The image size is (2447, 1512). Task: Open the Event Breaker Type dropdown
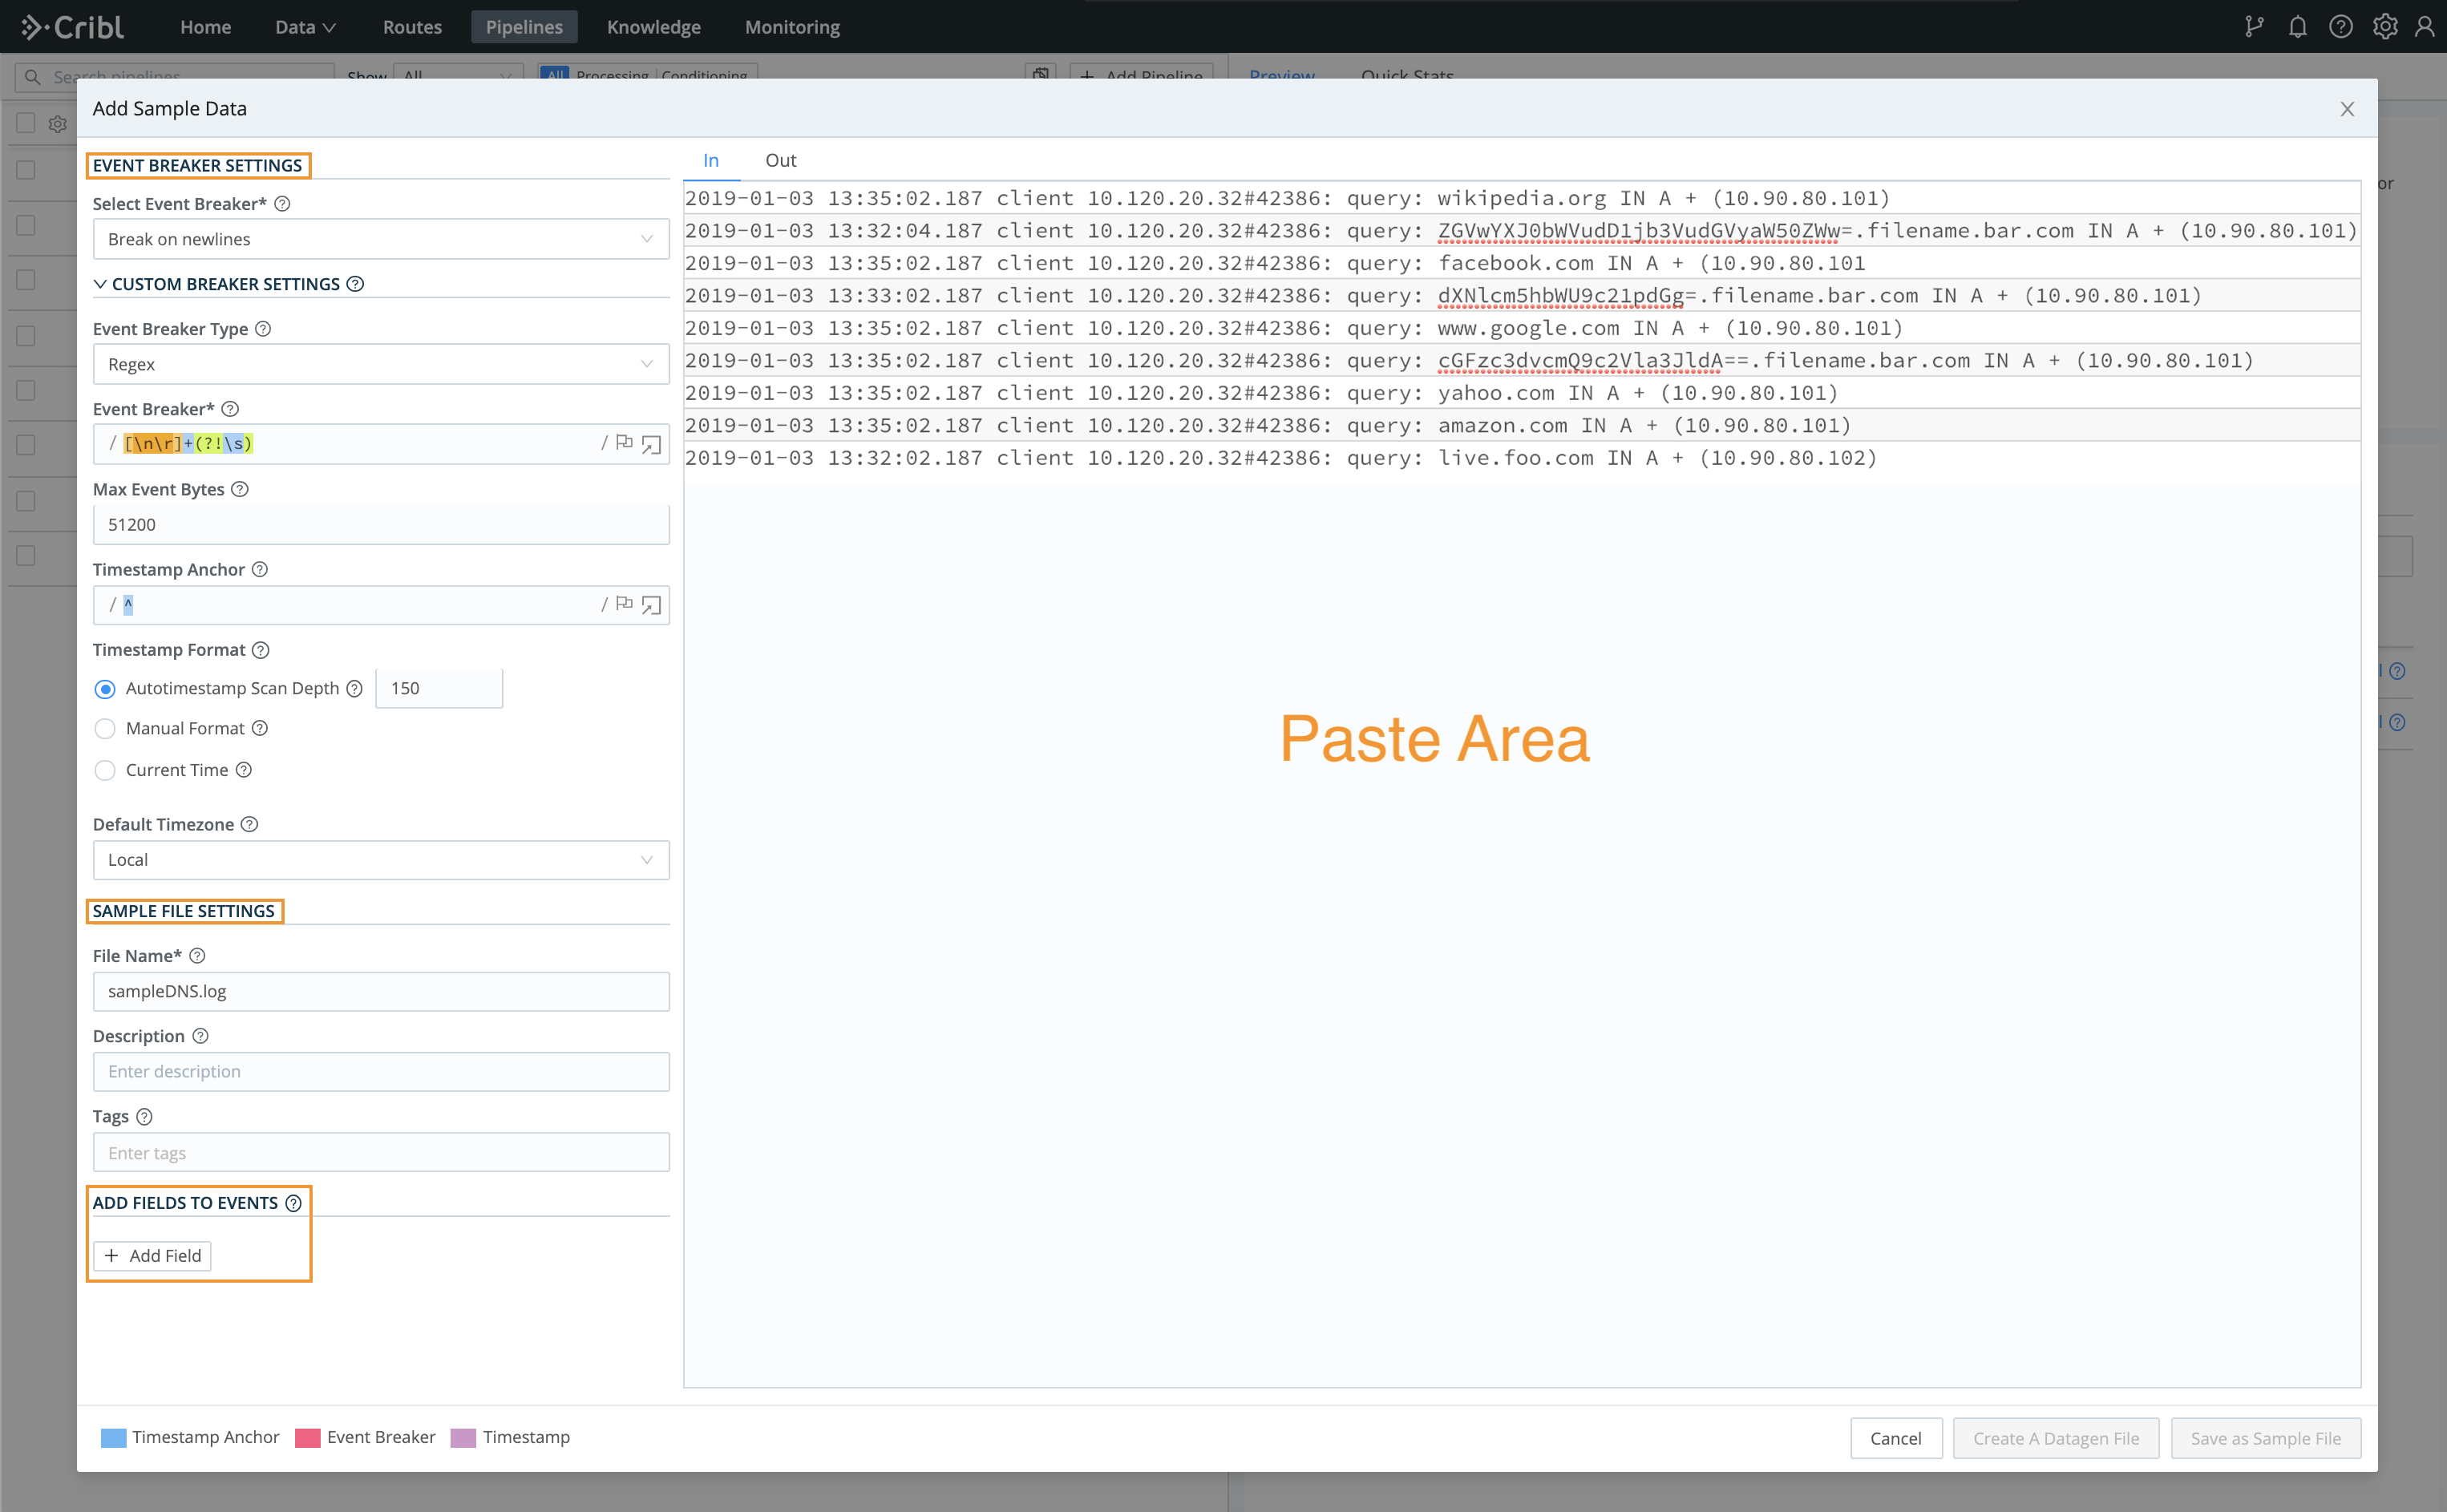(380, 364)
